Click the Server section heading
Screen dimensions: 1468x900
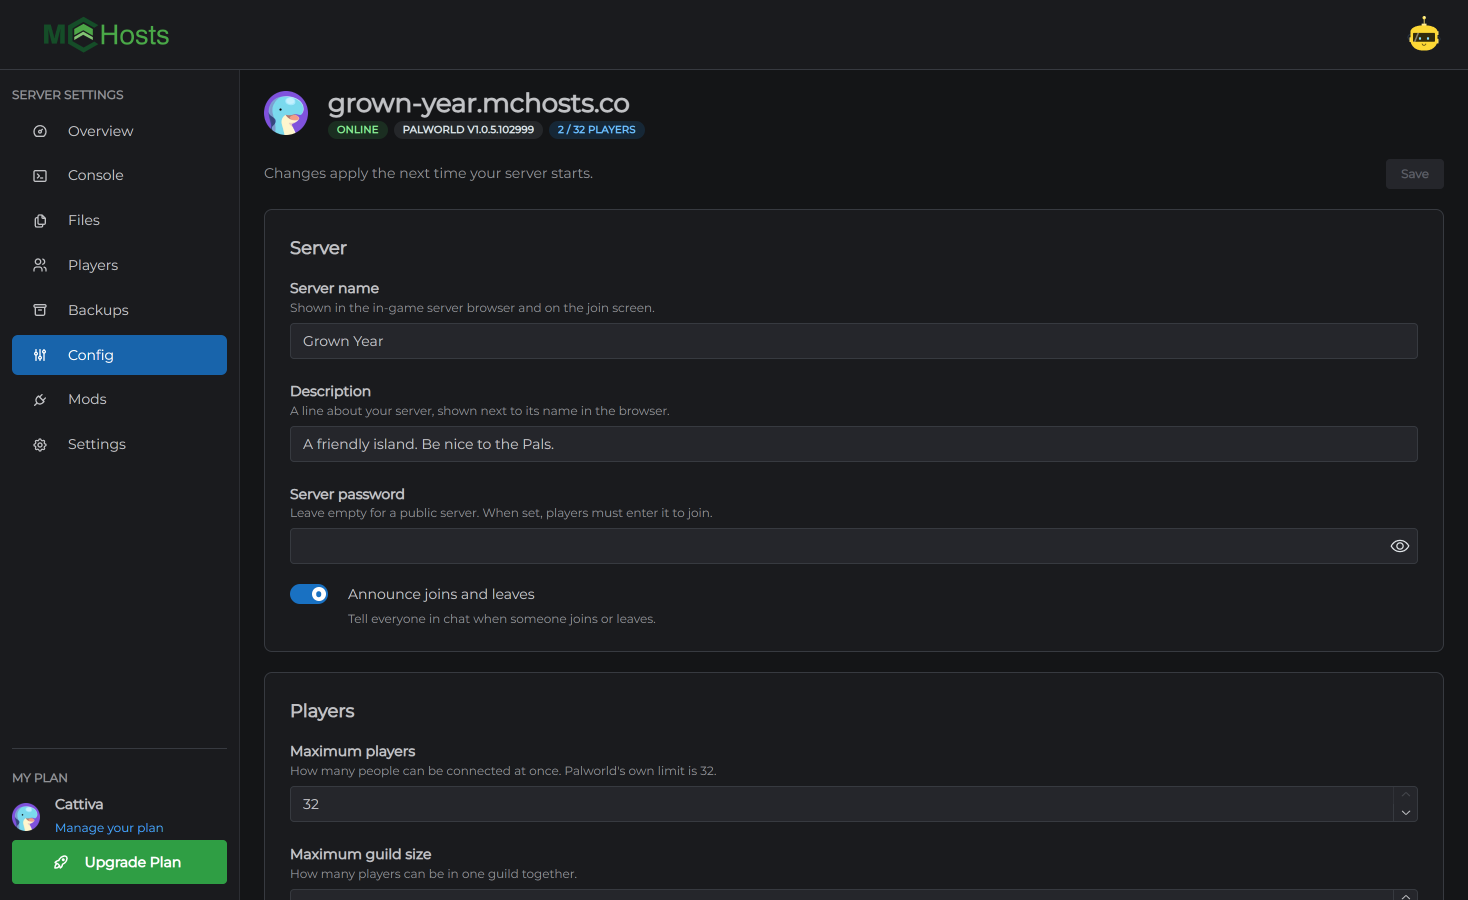(x=318, y=248)
